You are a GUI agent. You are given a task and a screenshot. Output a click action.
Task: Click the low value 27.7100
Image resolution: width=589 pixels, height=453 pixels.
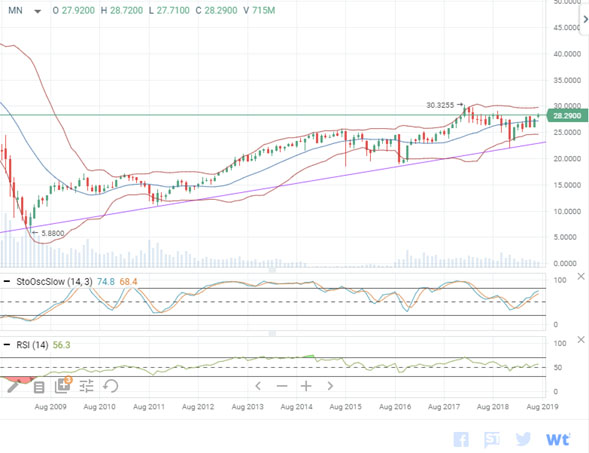[x=173, y=11]
